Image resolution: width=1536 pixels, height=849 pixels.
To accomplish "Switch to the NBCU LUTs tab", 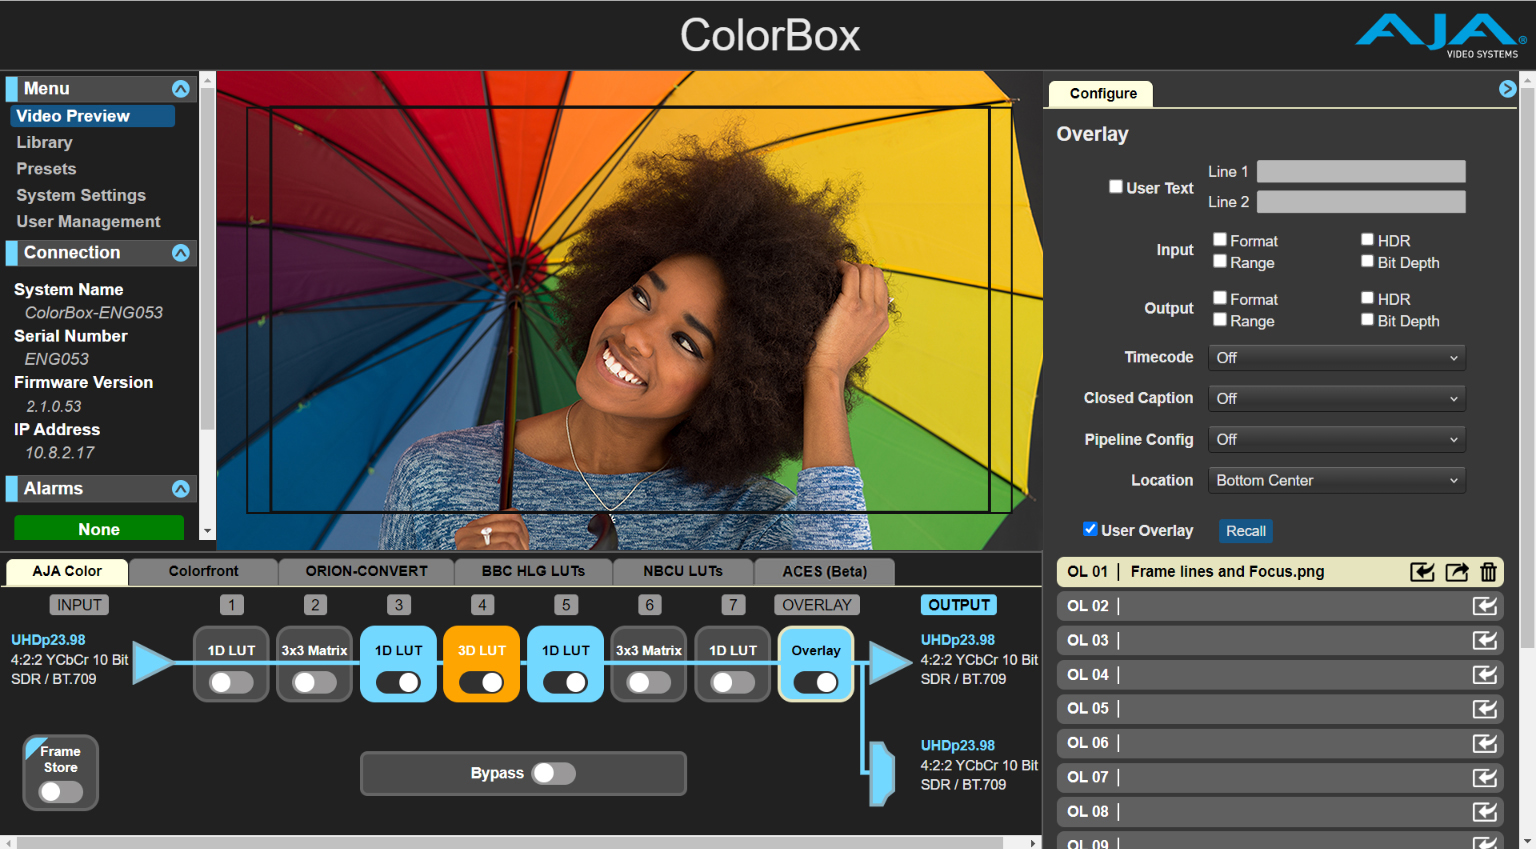I will [683, 571].
